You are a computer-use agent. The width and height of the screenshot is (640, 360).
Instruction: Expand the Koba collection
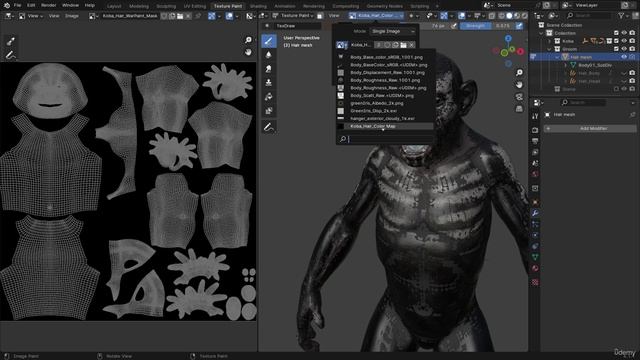[549, 41]
